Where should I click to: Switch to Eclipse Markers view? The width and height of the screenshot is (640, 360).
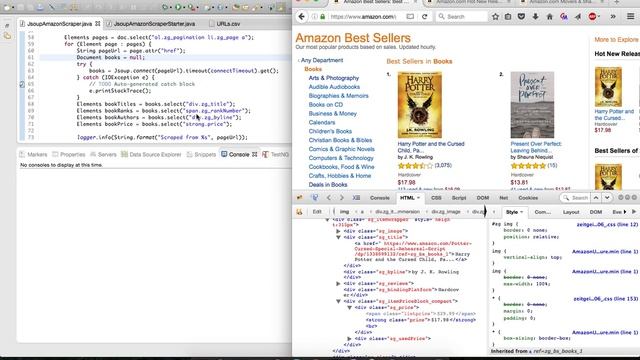(x=33, y=154)
